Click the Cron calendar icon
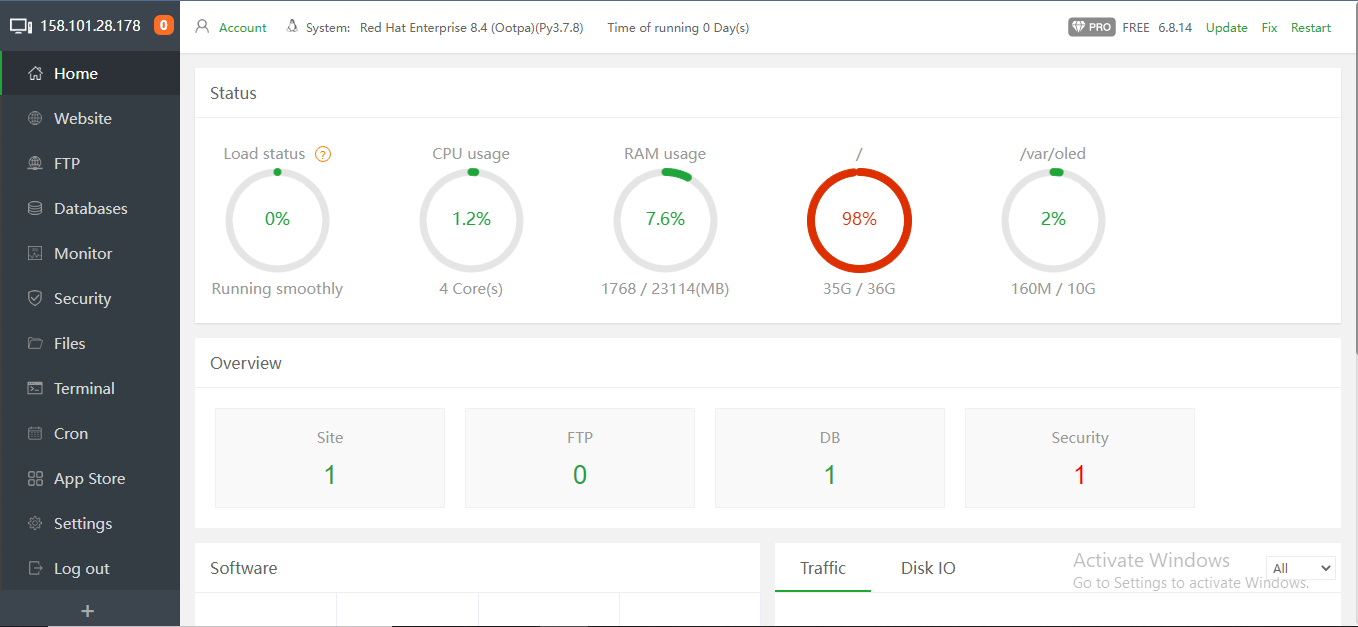 pyautogui.click(x=35, y=434)
